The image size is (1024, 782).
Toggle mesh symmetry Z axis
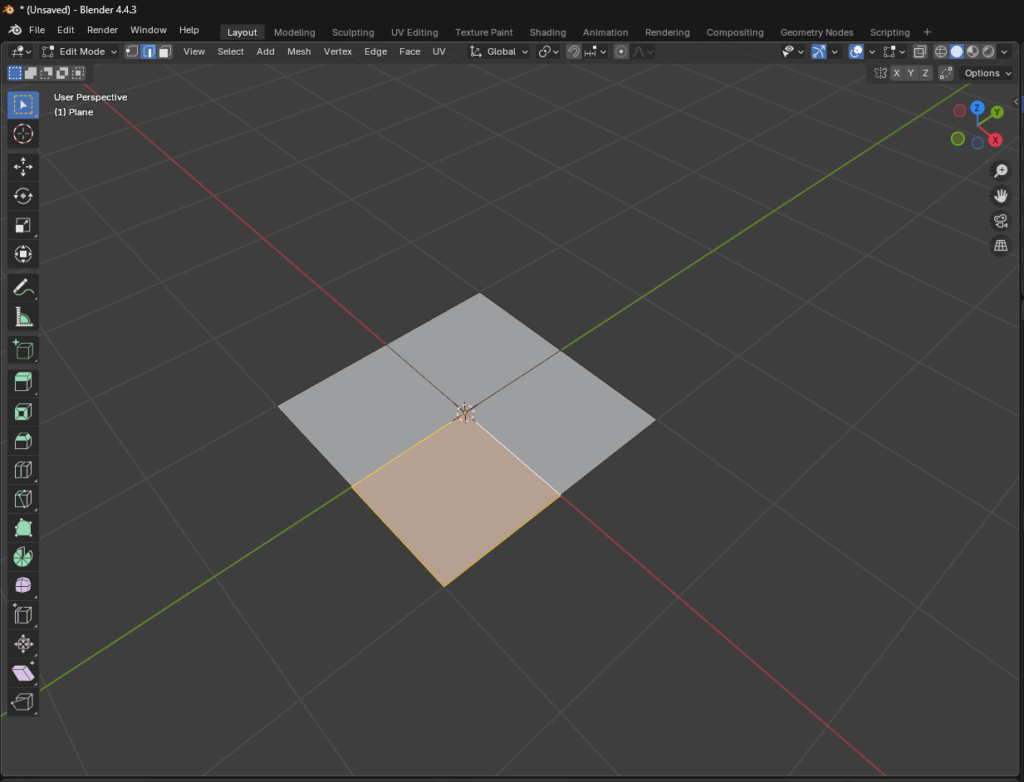tap(925, 73)
